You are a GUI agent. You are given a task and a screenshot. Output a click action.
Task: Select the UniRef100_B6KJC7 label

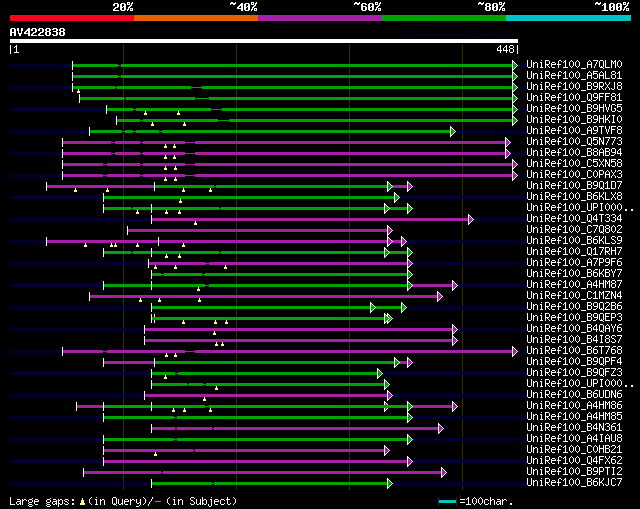574,483
